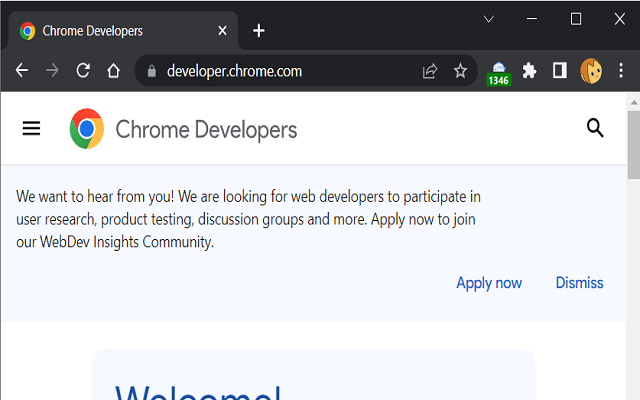
Task: Dismiss the WebDev Insights banner
Action: (x=580, y=283)
